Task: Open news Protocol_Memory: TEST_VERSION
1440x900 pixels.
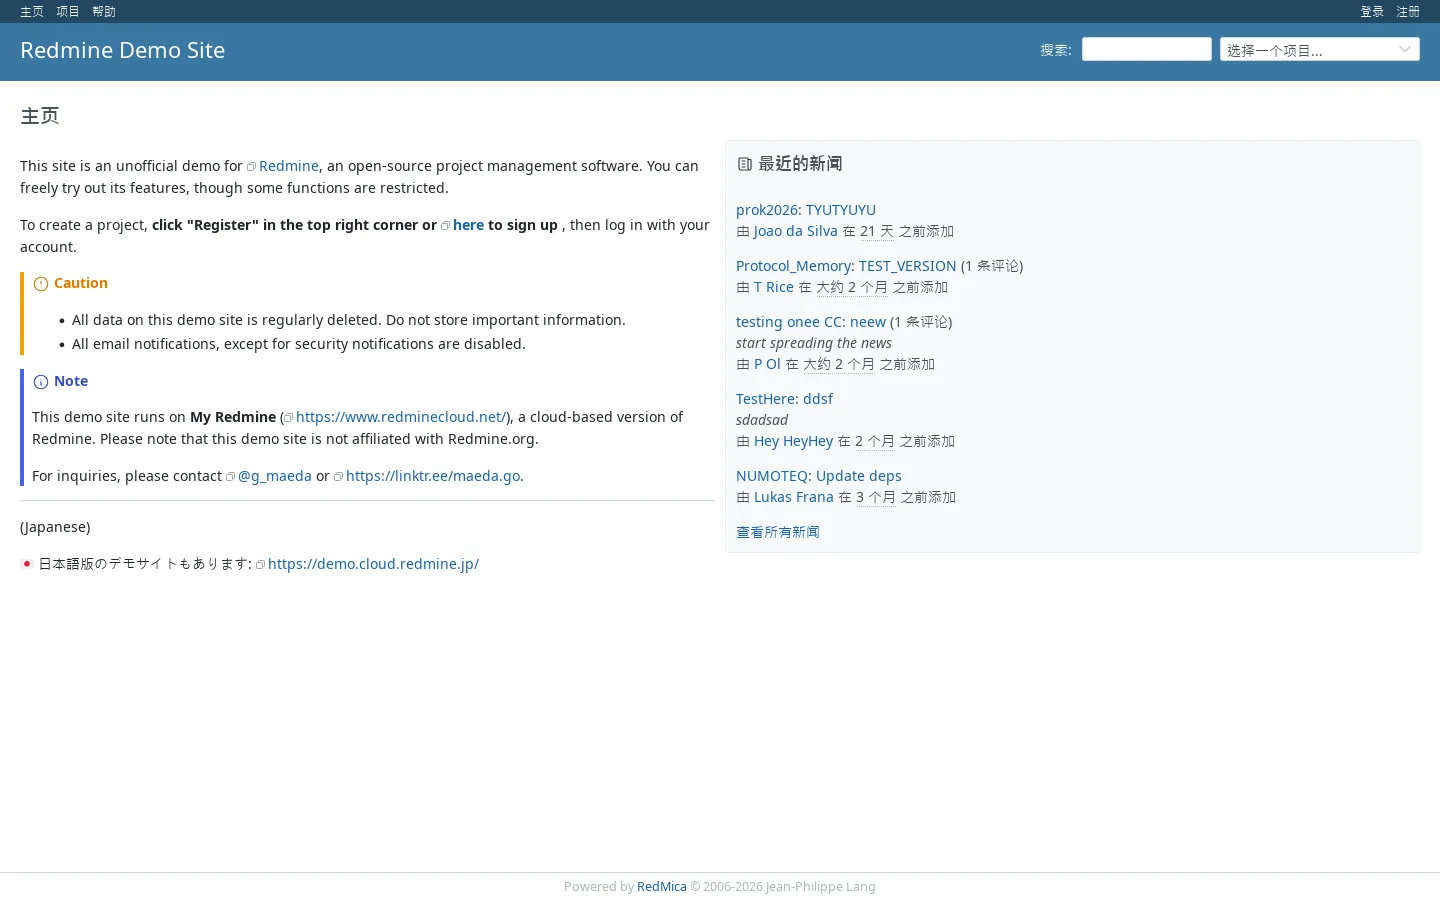Action: (846, 266)
